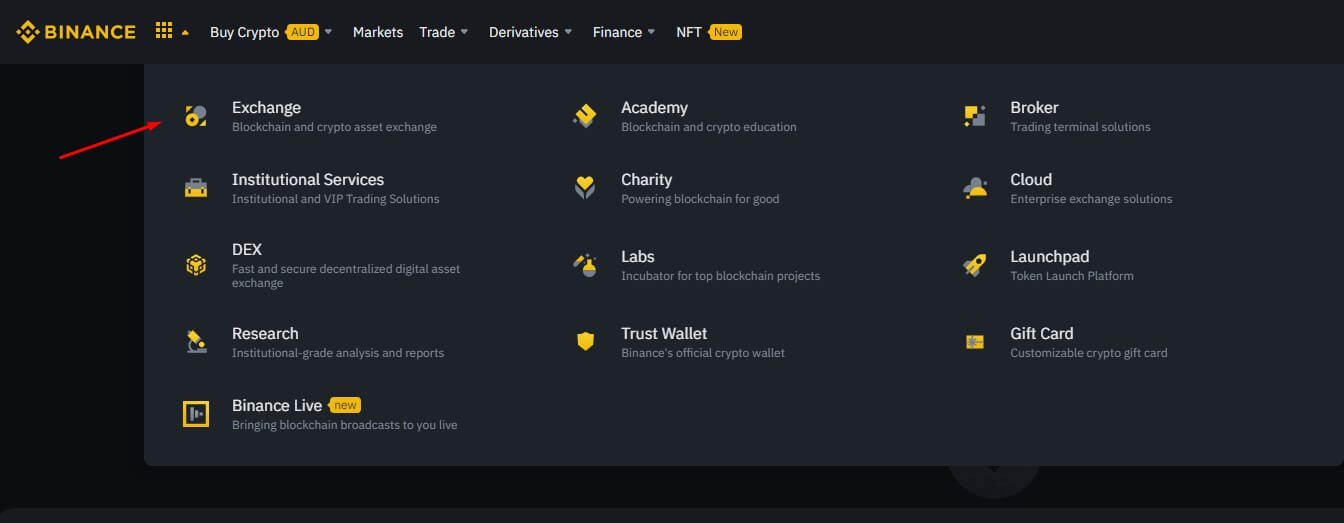Screen dimensions: 1344x523
Task: Click the Trust Wallet shield icon
Action: (585, 342)
